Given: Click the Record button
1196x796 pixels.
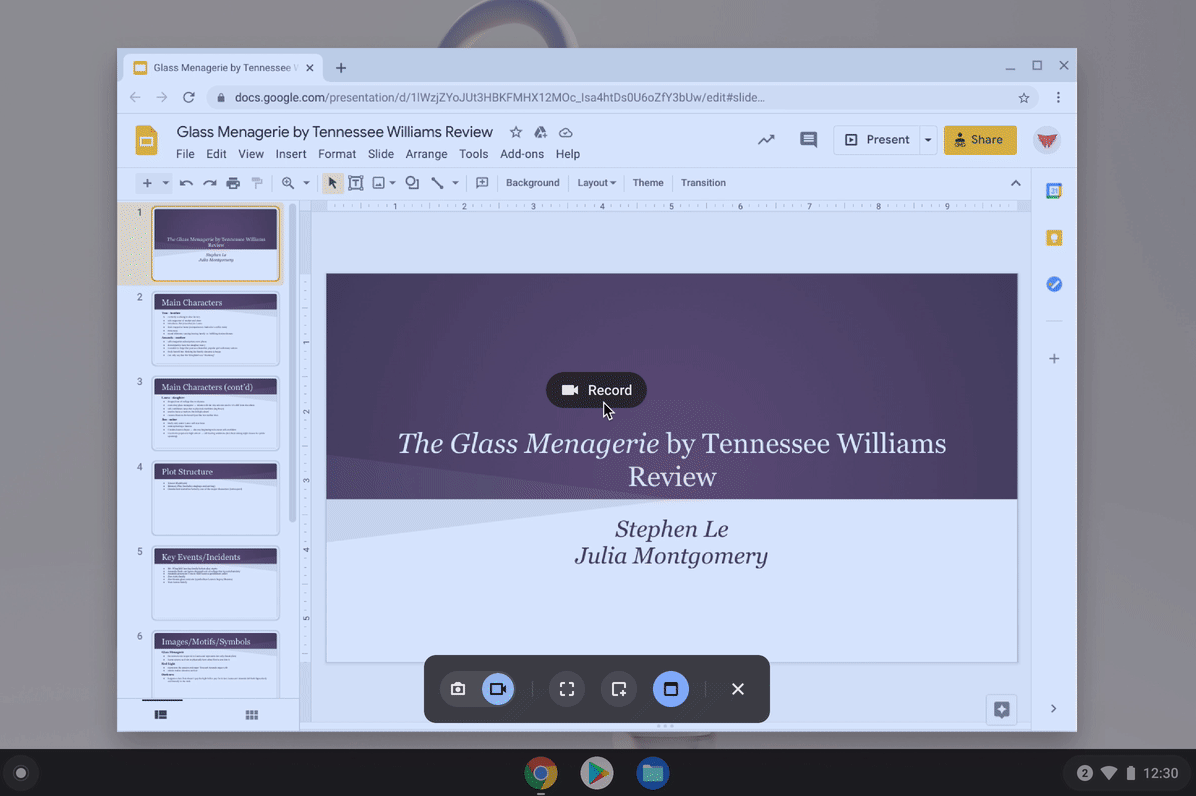Looking at the screenshot, I should tap(596, 390).
